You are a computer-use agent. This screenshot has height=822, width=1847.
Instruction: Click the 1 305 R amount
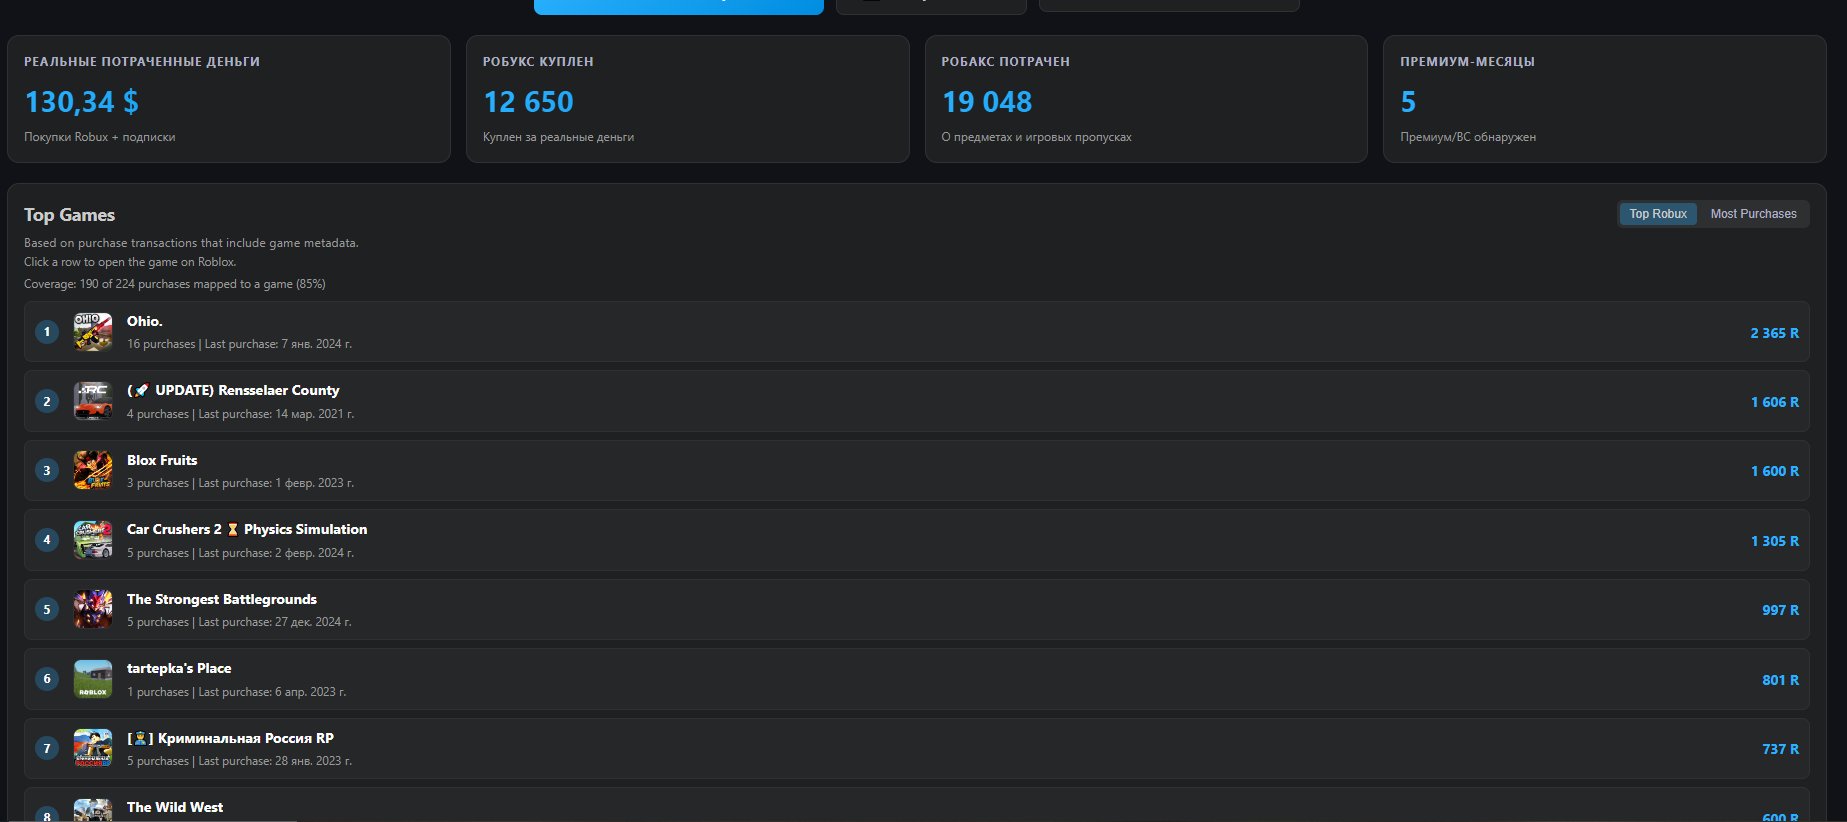click(x=1774, y=541)
